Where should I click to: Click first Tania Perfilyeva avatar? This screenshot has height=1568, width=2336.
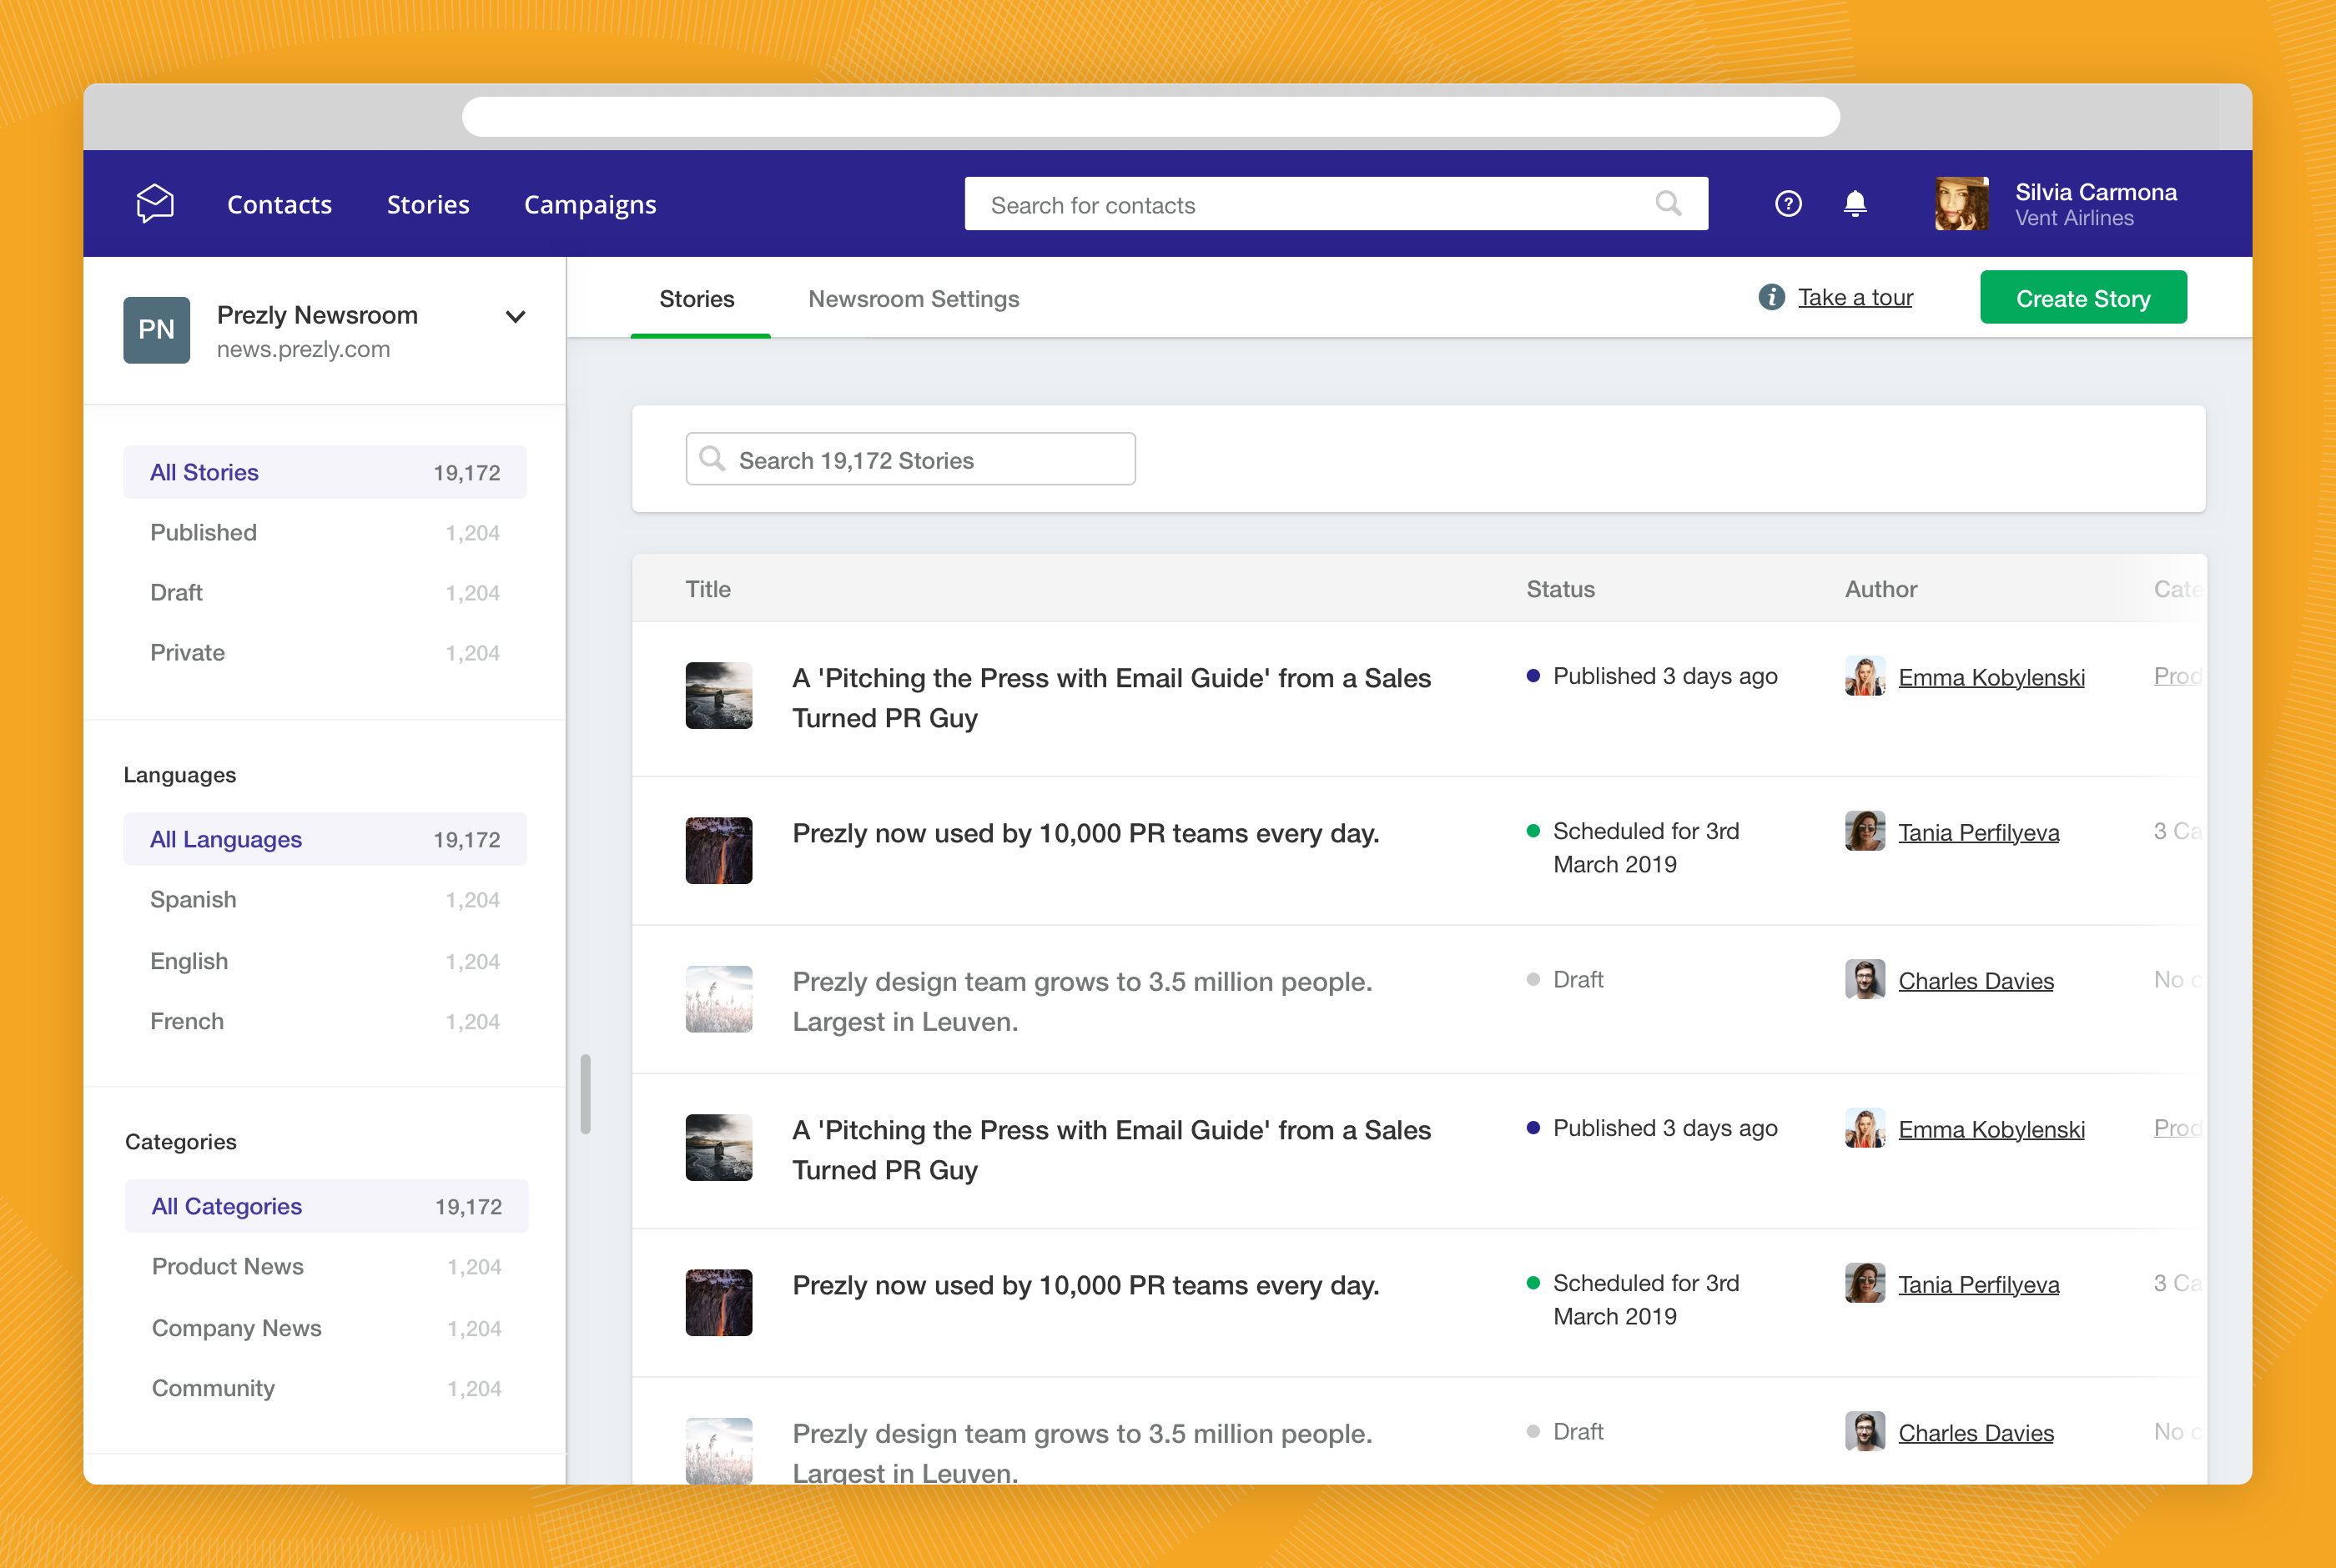point(1865,831)
